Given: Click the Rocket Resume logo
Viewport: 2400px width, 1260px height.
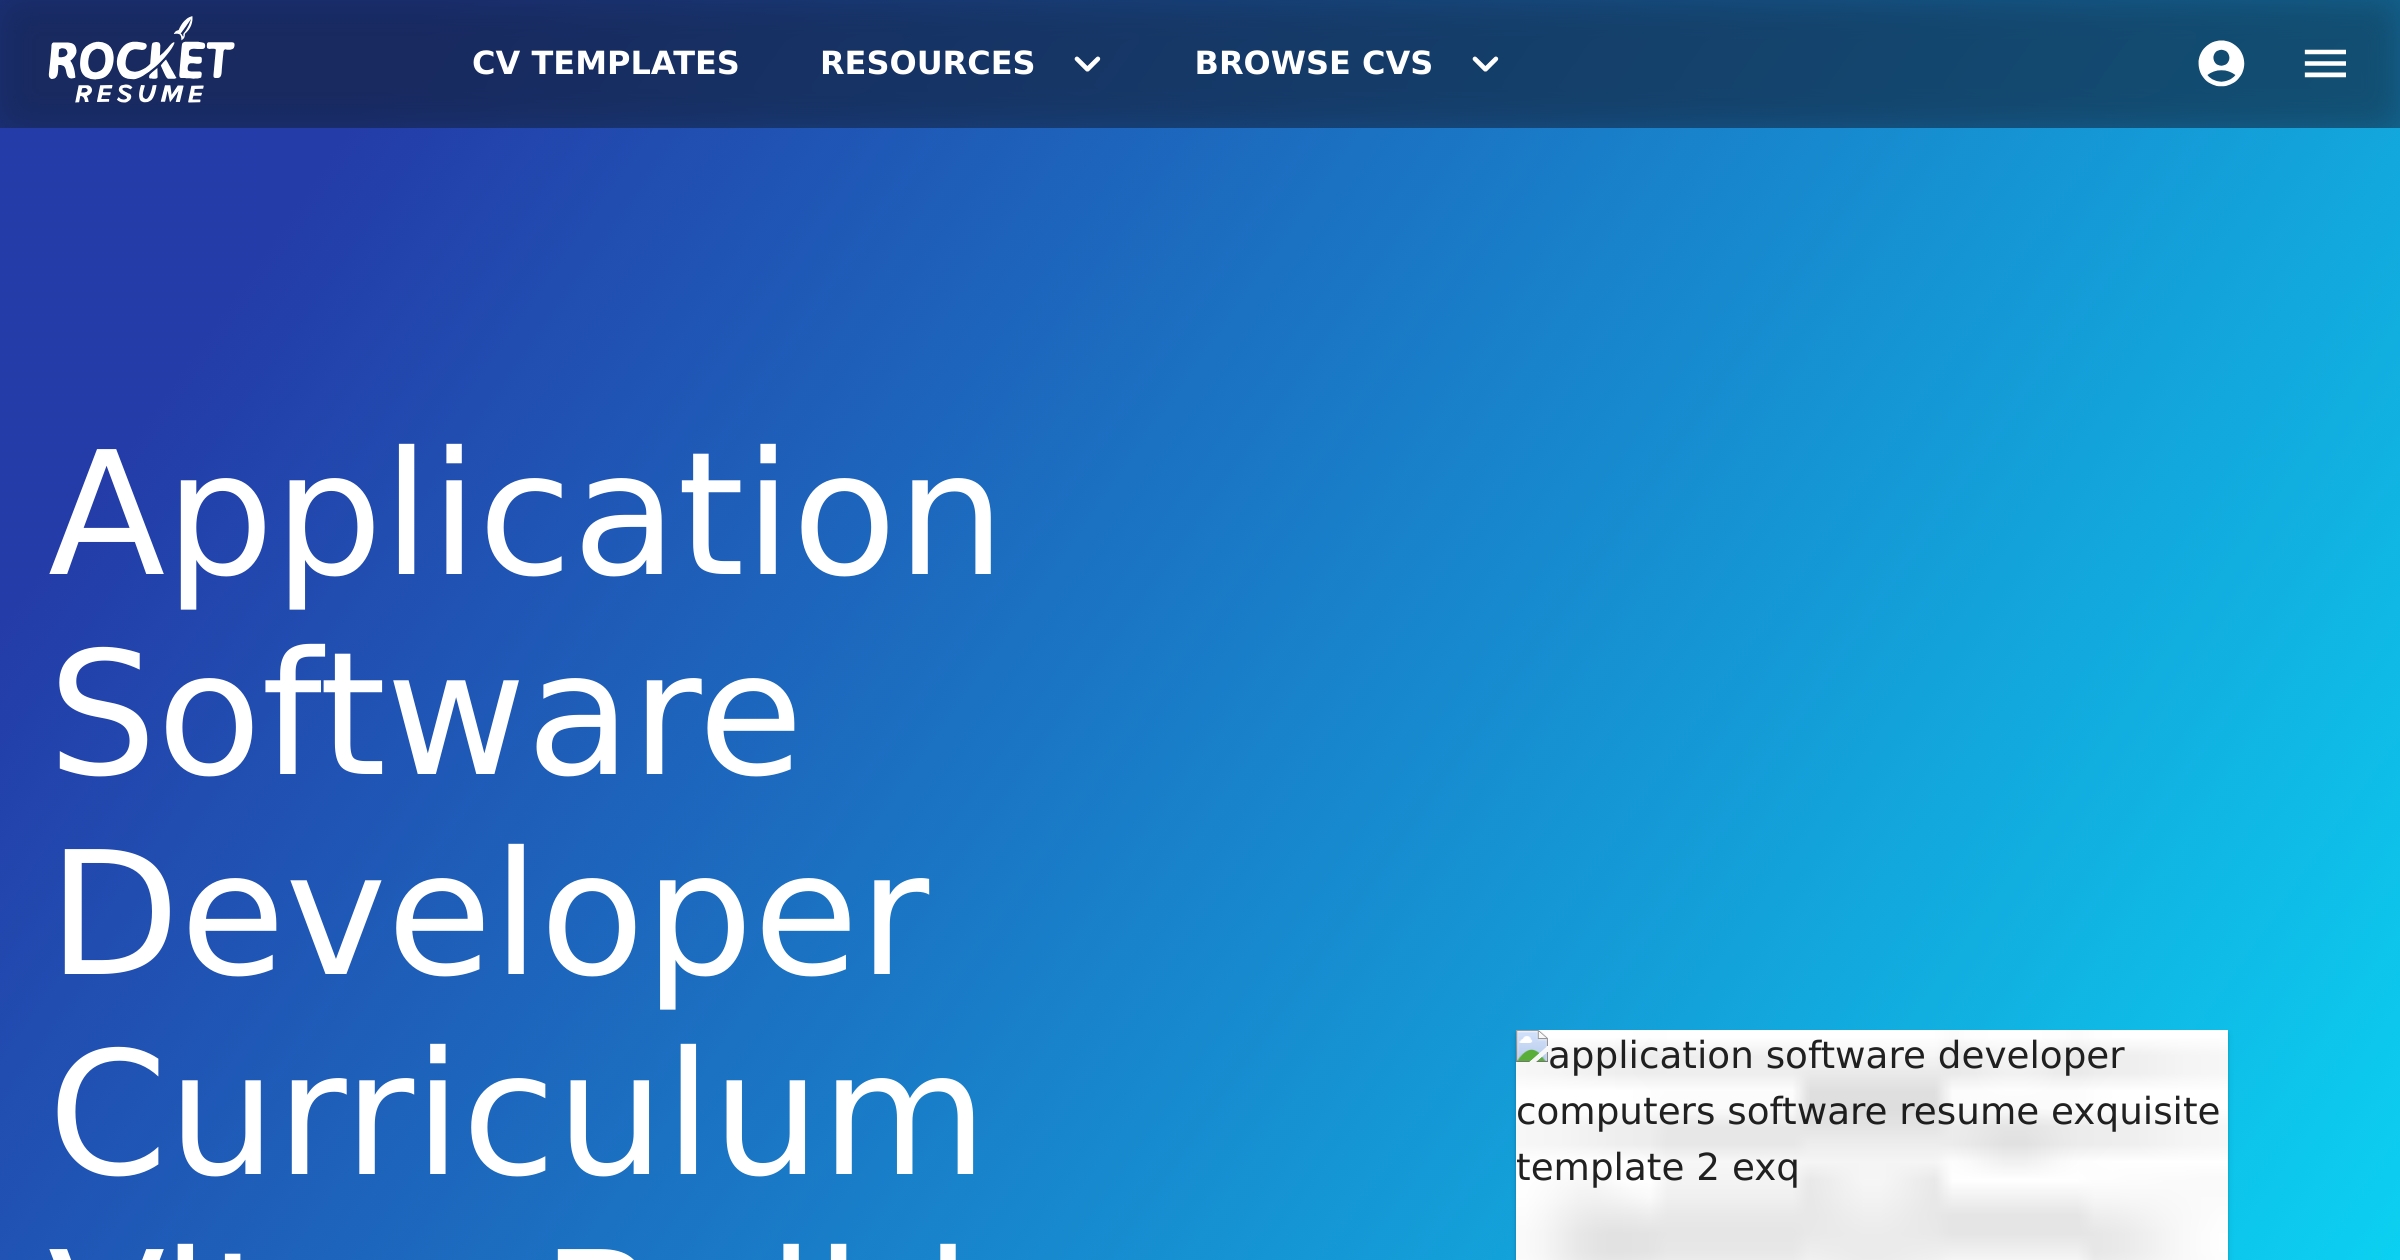Looking at the screenshot, I should click(x=141, y=61).
